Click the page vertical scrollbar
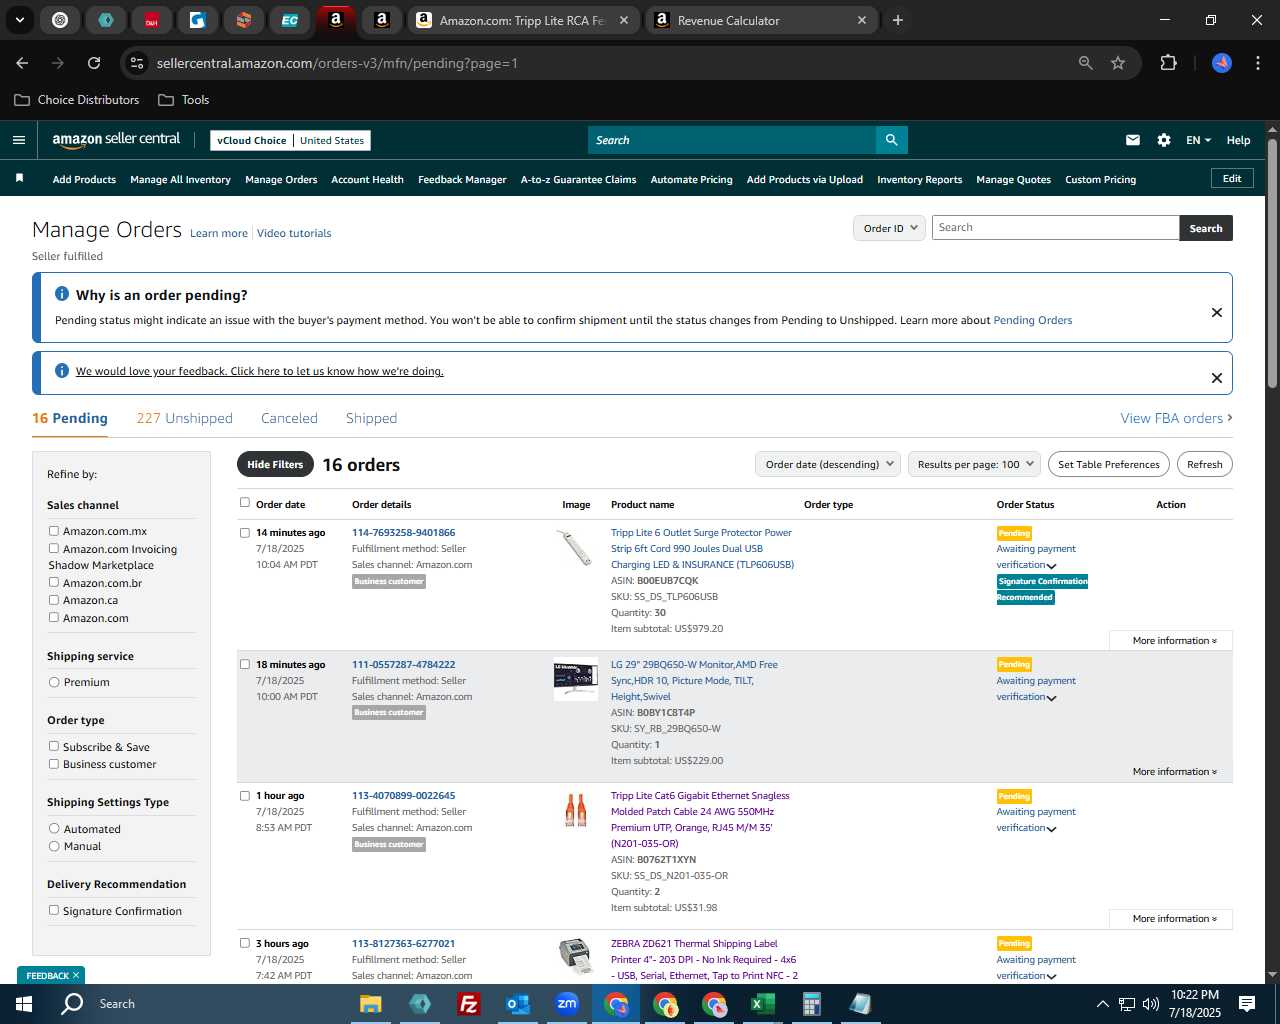The image size is (1280, 1024). click(x=1272, y=263)
